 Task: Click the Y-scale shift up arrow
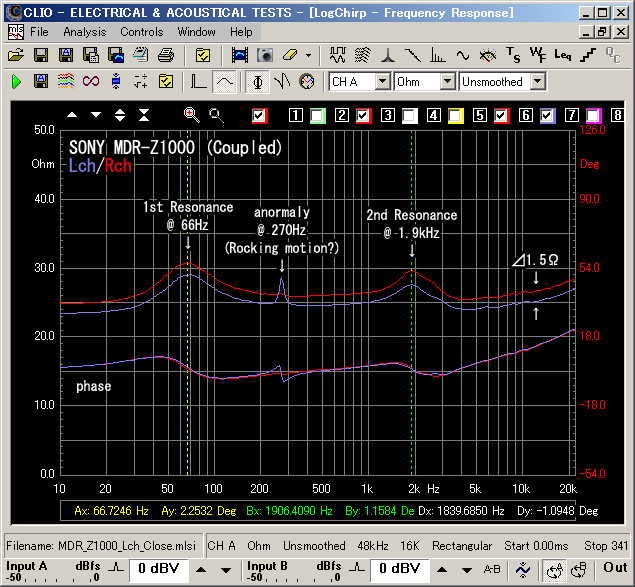pos(72,115)
